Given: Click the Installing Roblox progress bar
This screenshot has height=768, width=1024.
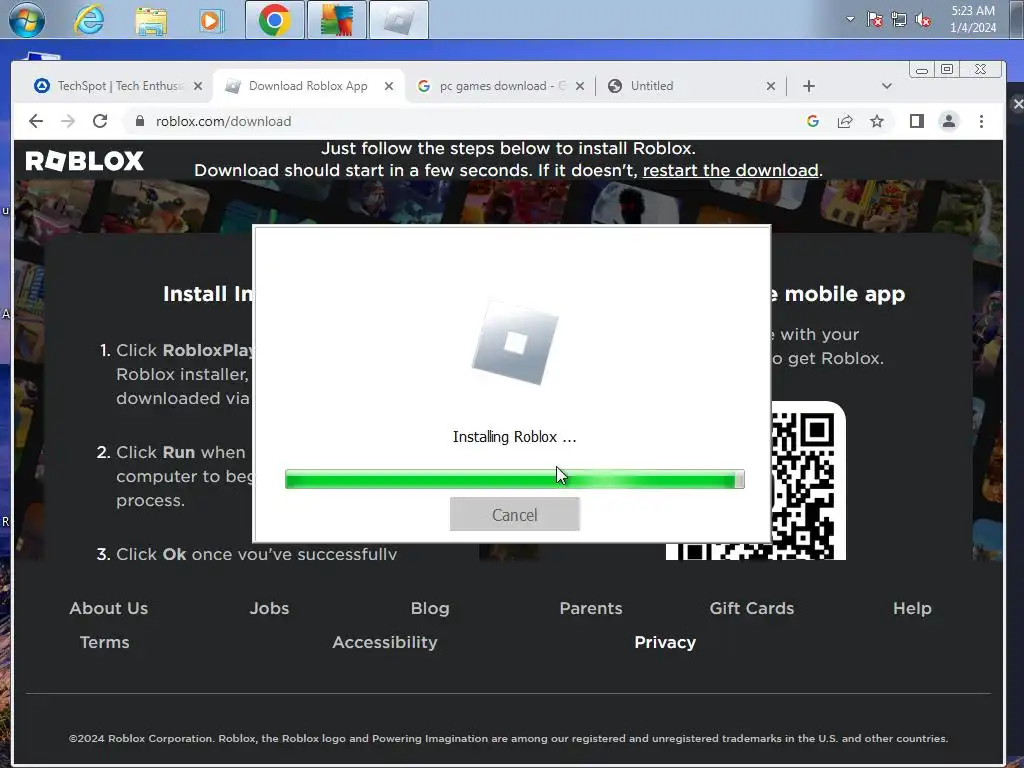Looking at the screenshot, I should [x=515, y=479].
